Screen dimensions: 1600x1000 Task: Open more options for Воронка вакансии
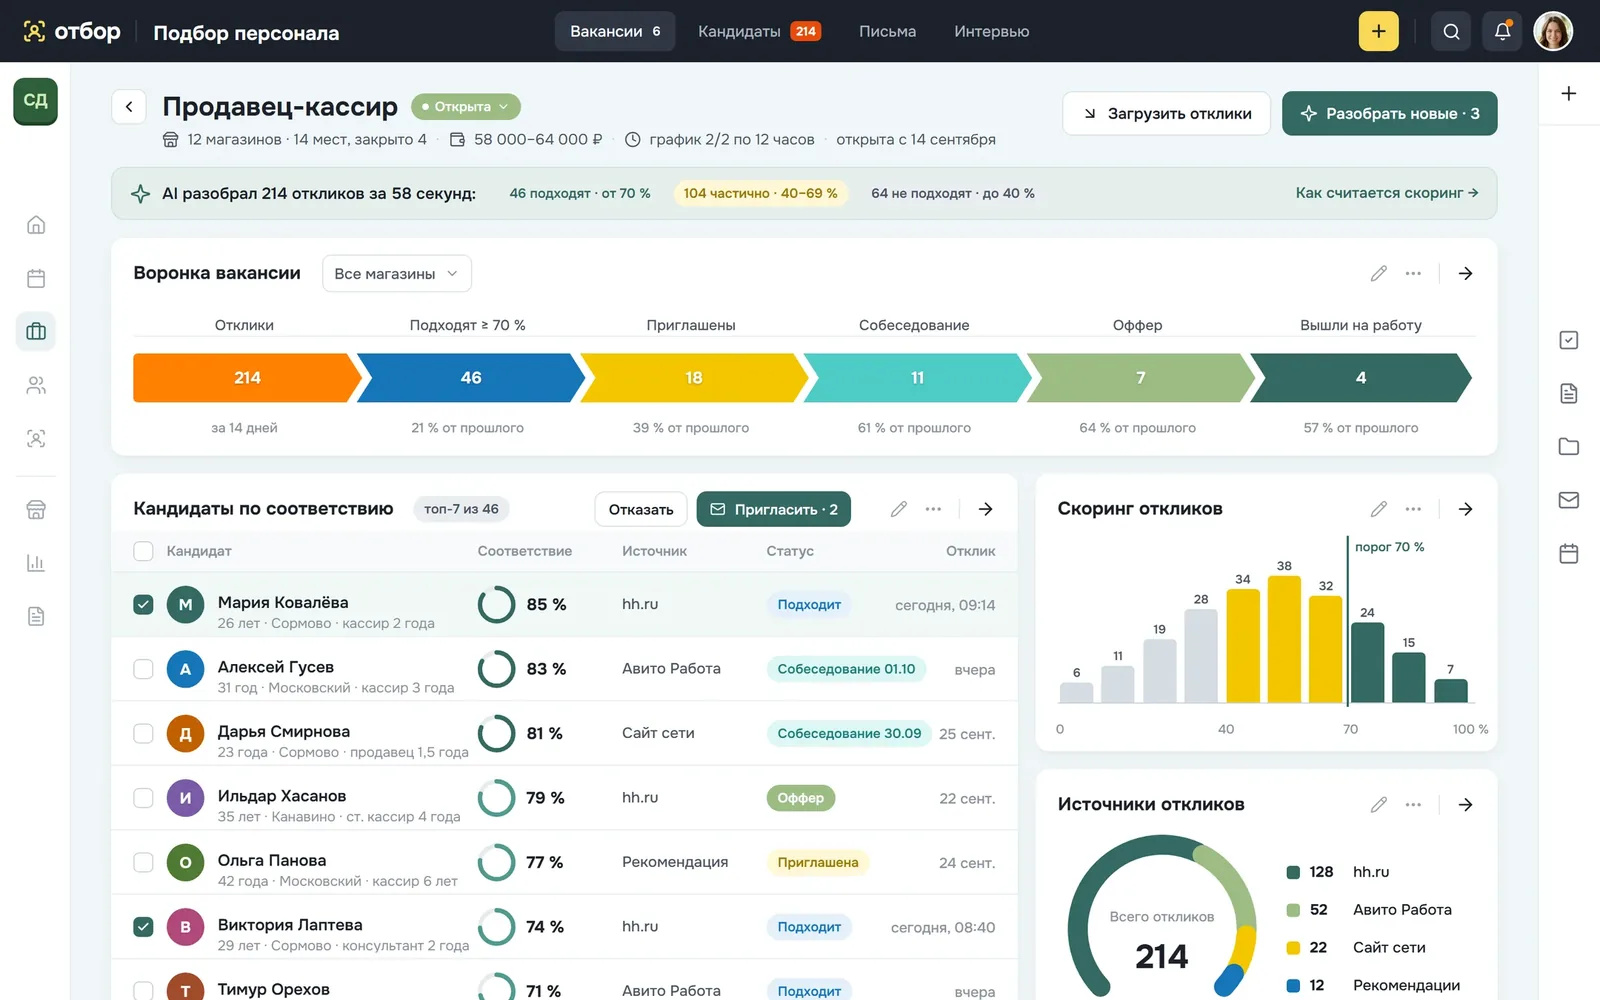click(x=1413, y=273)
